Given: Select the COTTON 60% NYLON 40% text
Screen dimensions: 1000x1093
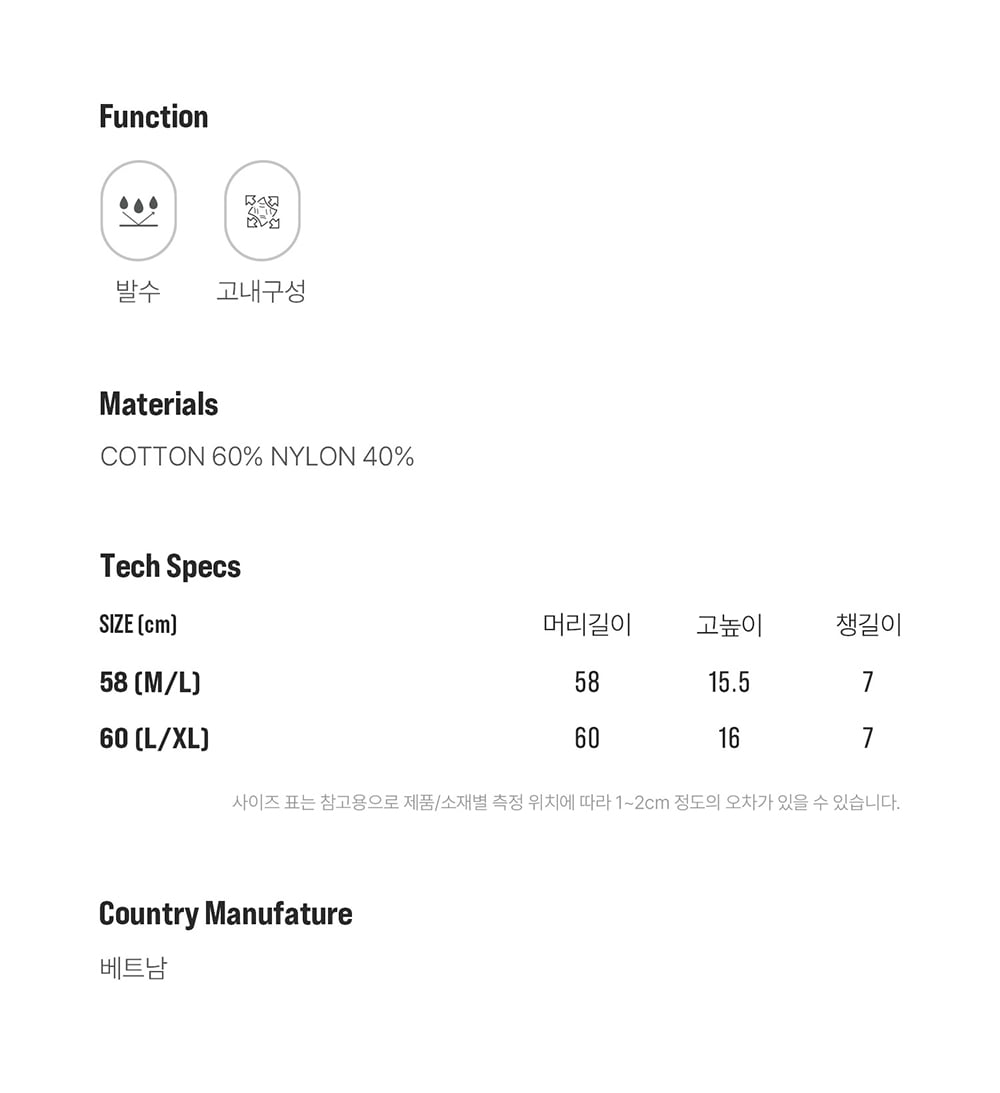Looking at the screenshot, I should (x=257, y=457).
